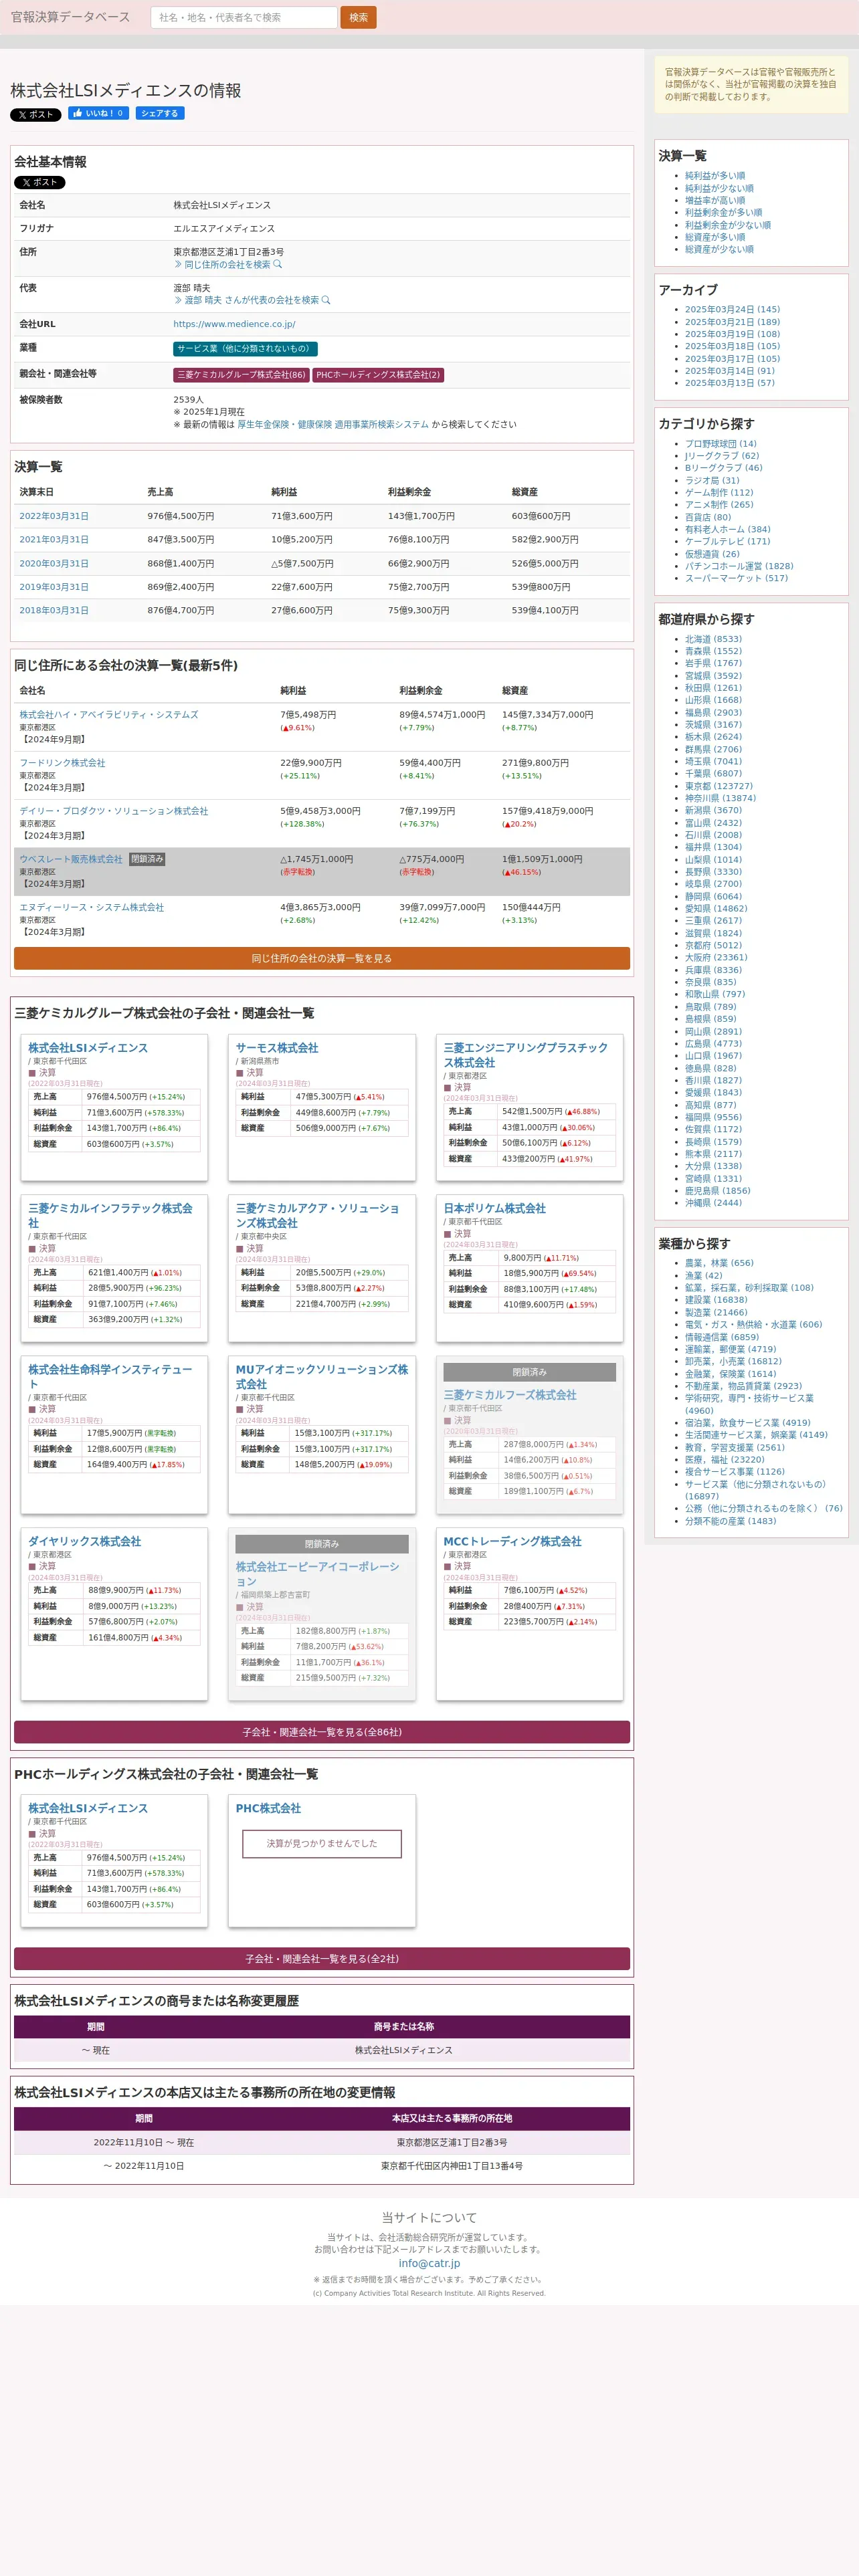Open 日本ポリケム株式会社 card
859x2576 pixels.
tap(495, 1208)
